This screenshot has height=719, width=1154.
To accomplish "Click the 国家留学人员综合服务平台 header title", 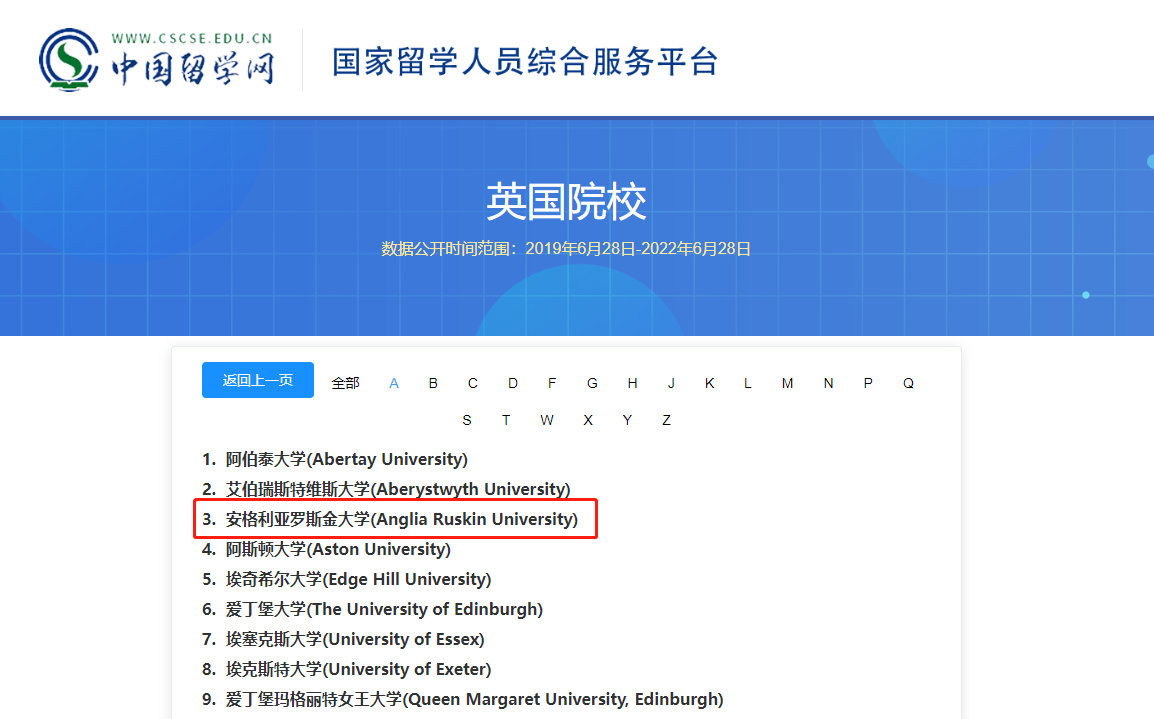I will coord(525,61).
